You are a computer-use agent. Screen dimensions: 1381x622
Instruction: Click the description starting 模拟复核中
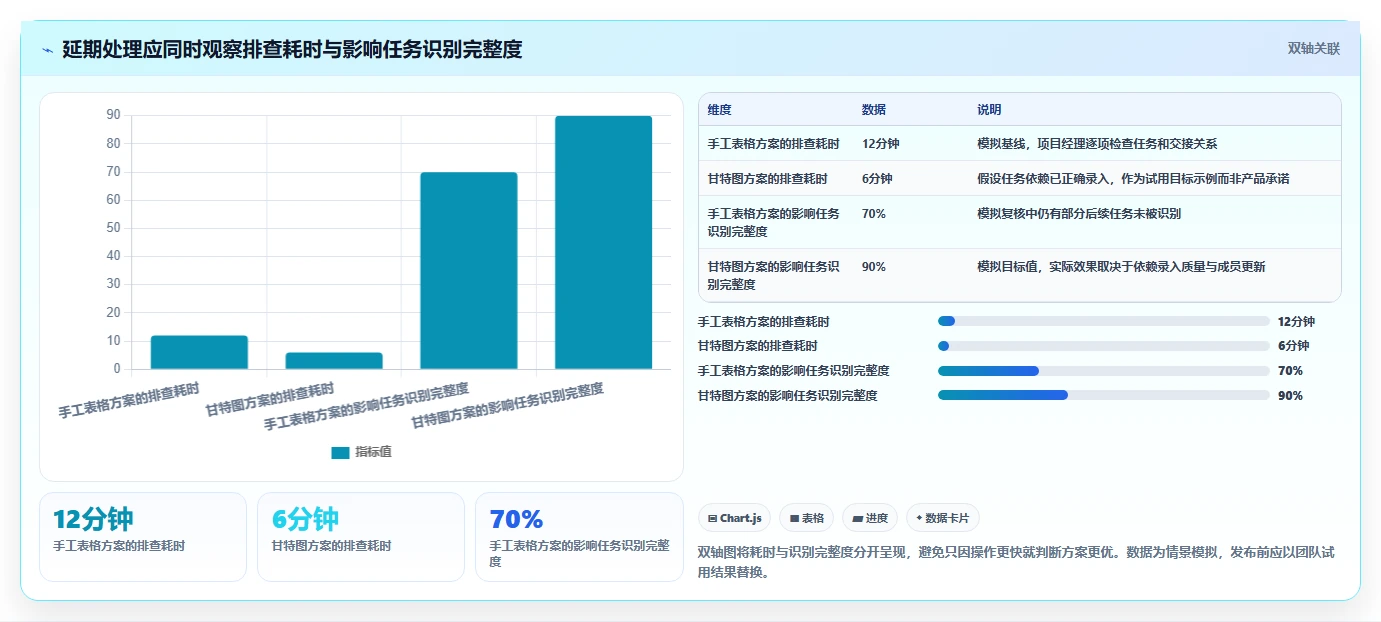pyautogui.click(x=1080, y=214)
